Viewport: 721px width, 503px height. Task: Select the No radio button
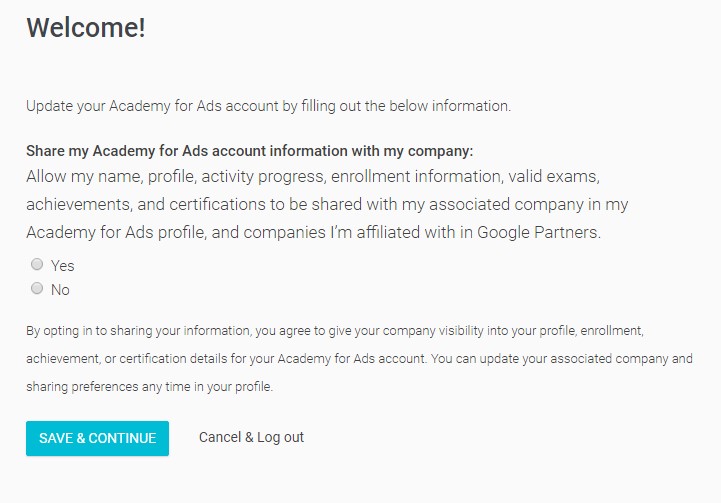[37, 289]
